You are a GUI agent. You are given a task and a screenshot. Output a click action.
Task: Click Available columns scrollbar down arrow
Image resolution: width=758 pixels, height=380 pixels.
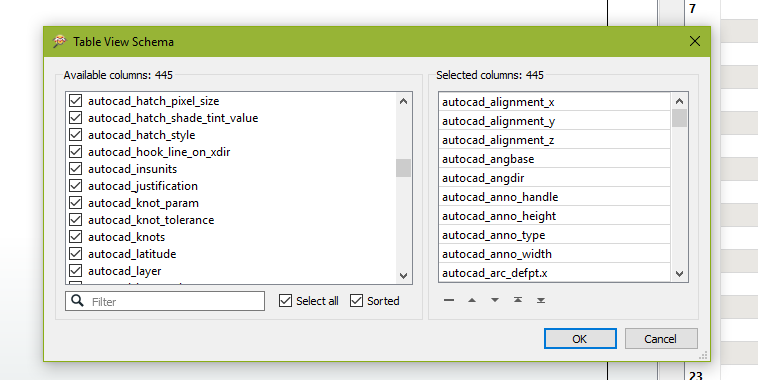pyautogui.click(x=403, y=276)
